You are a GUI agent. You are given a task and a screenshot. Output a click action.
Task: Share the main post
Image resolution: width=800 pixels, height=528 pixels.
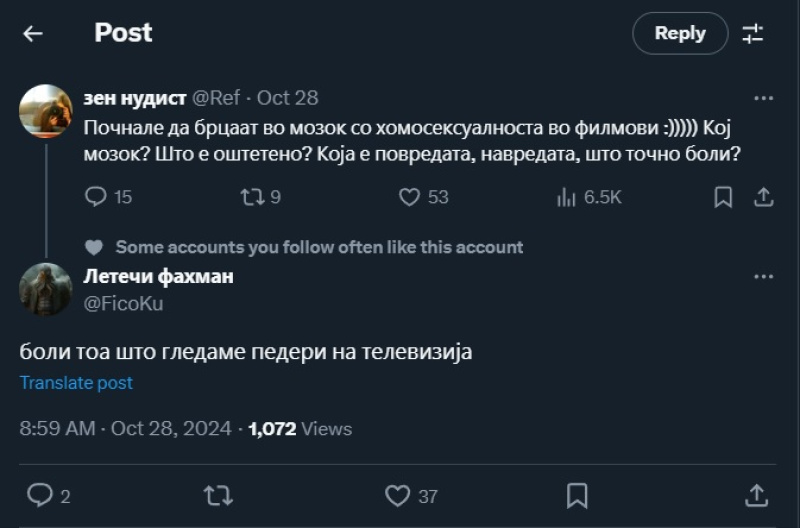pyautogui.click(x=757, y=495)
